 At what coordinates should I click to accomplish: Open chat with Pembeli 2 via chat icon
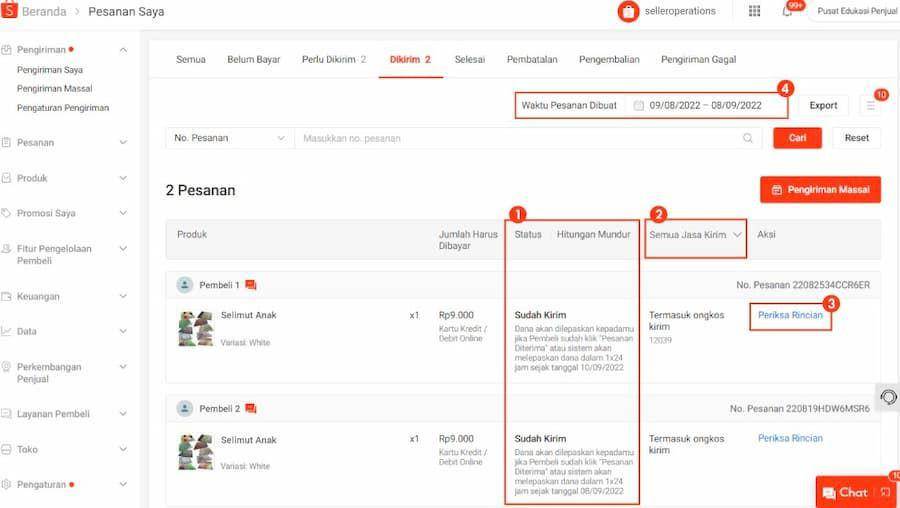250,409
